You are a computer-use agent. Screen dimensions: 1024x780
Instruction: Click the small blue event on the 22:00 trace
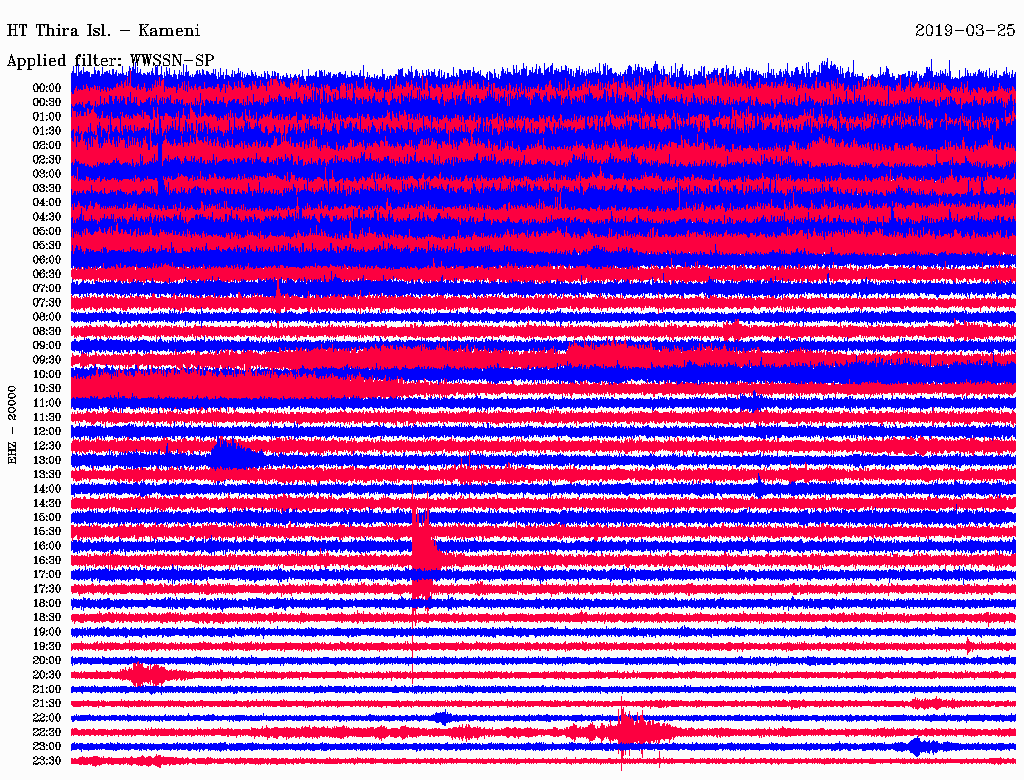(443, 718)
